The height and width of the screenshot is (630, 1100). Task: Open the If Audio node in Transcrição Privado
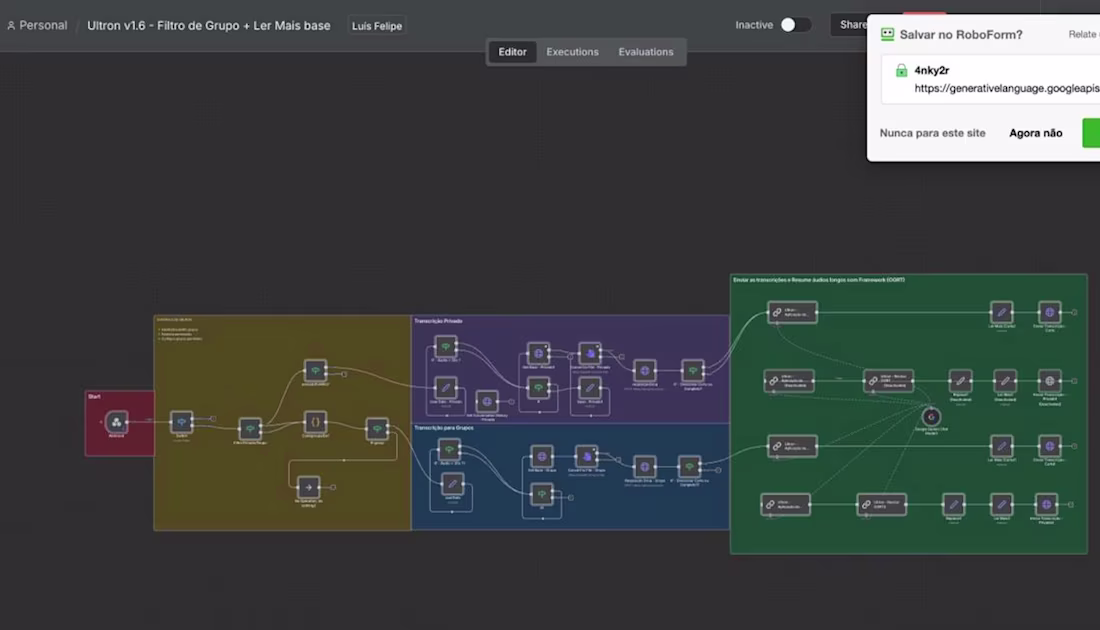(445, 347)
